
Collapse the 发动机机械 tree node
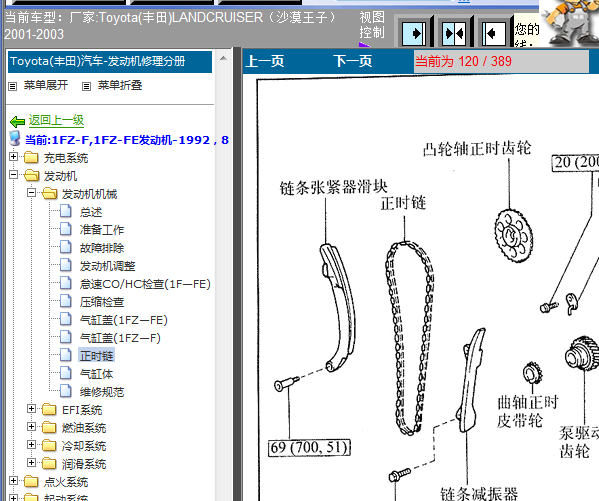click(32, 193)
